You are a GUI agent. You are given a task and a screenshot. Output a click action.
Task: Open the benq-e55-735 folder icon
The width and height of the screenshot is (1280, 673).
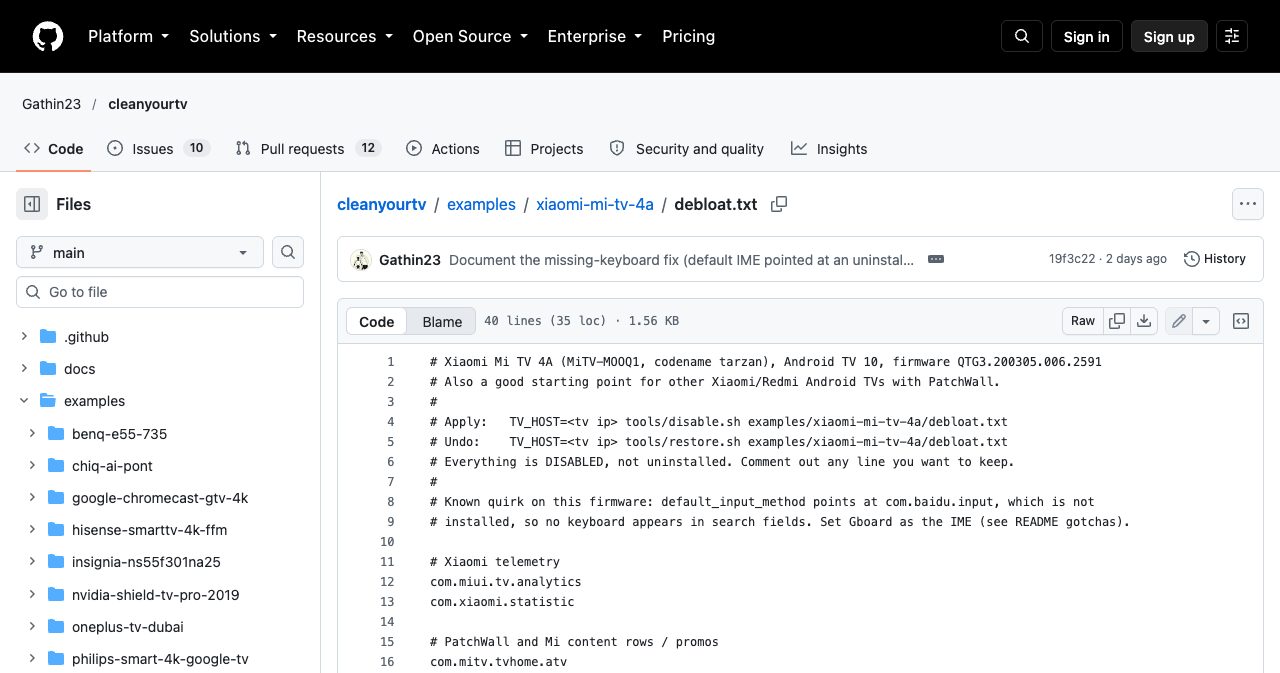pos(56,434)
